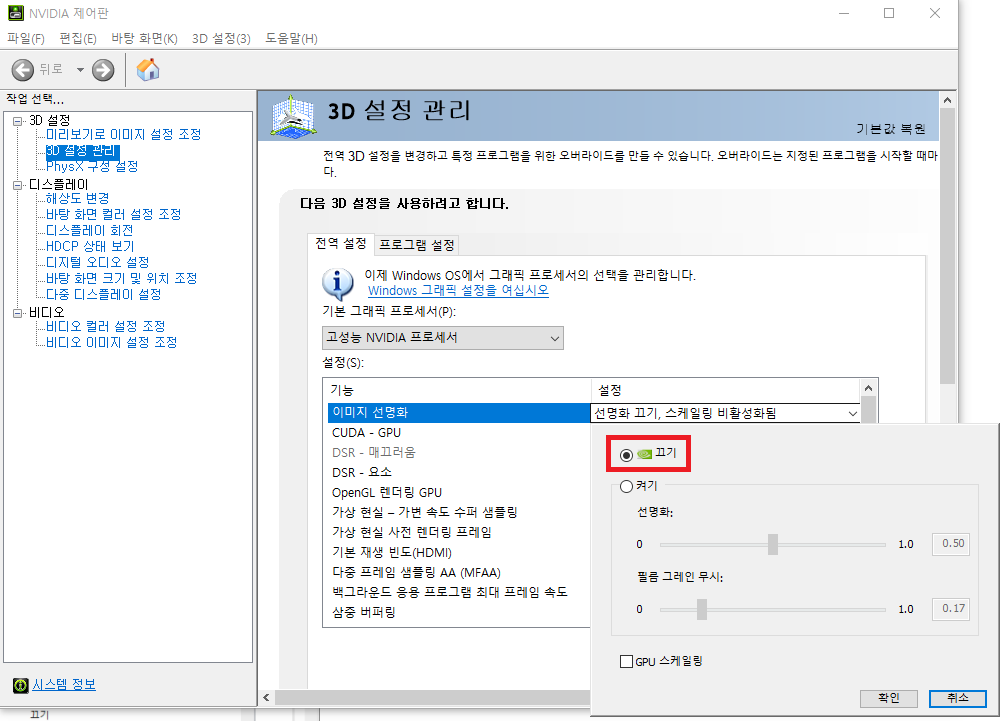Select 바탕 화면 컬러 설정 조정
The height and width of the screenshot is (721, 1003).
113,214
